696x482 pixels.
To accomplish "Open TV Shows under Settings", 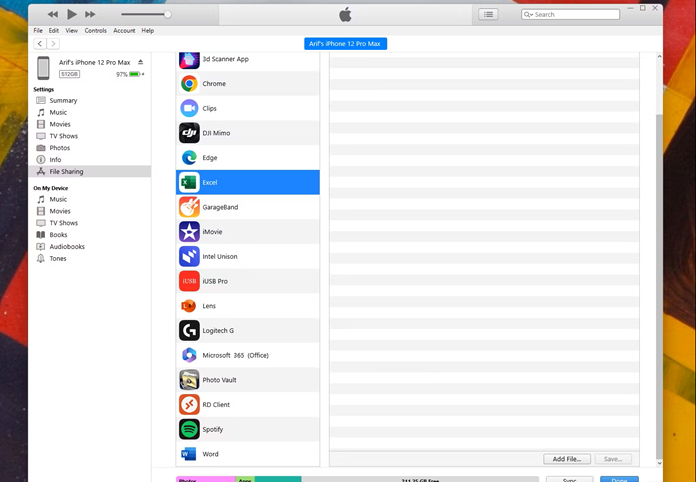I will point(63,136).
